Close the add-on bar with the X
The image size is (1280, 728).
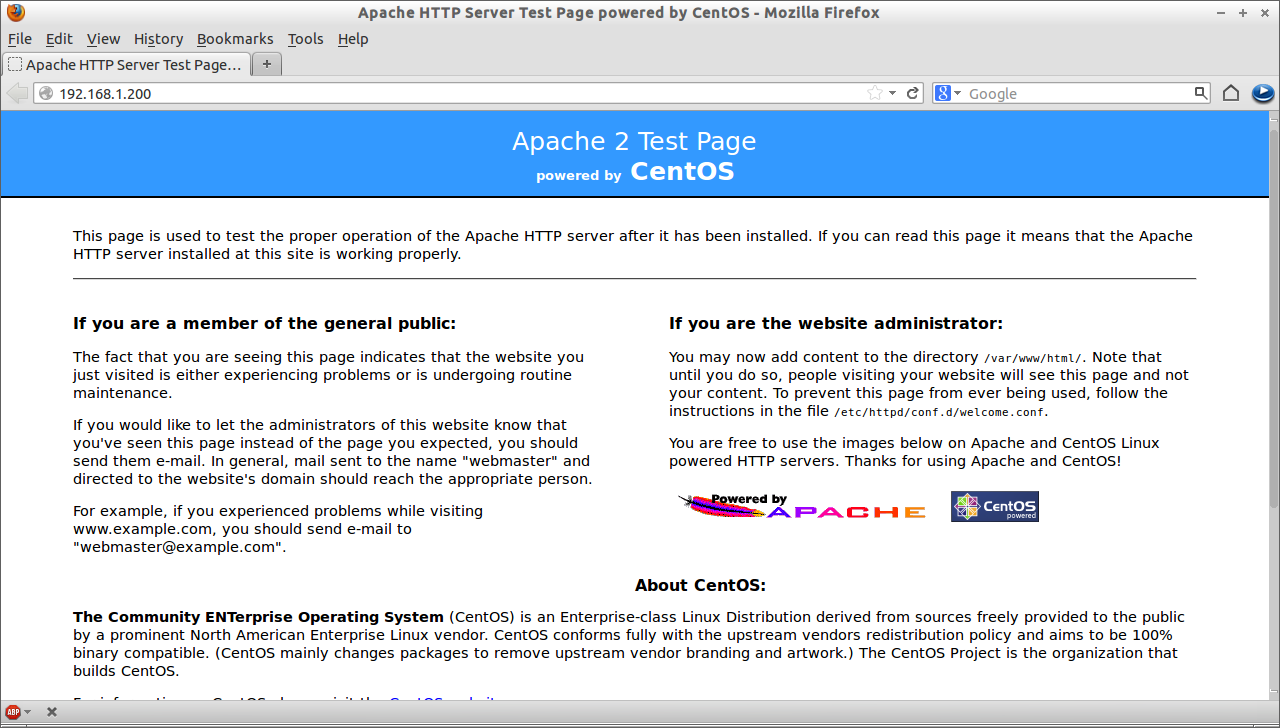pyautogui.click(x=52, y=712)
